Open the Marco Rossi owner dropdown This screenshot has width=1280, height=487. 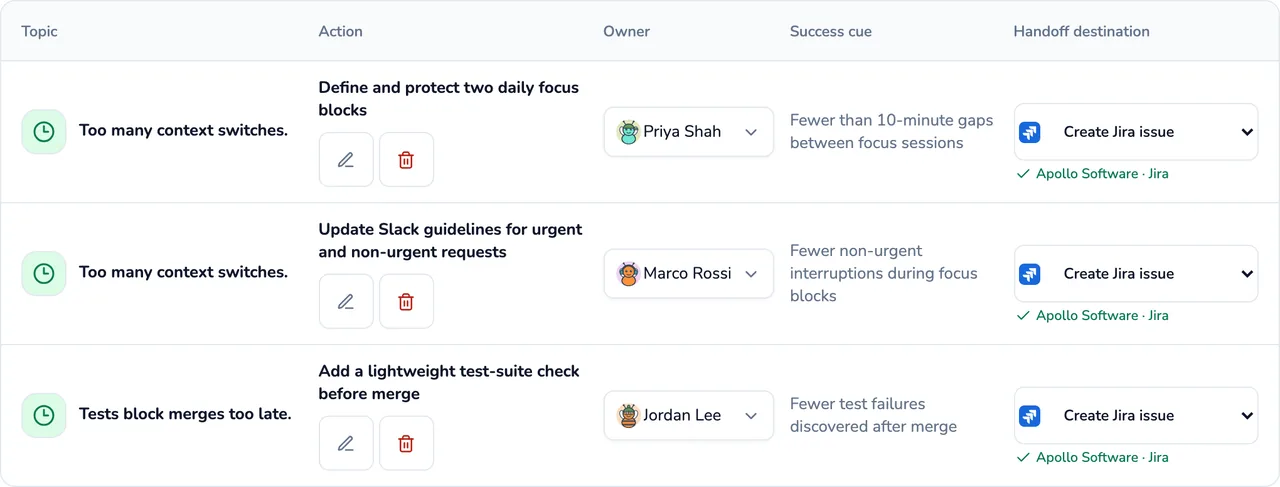(x=689, y=274)
